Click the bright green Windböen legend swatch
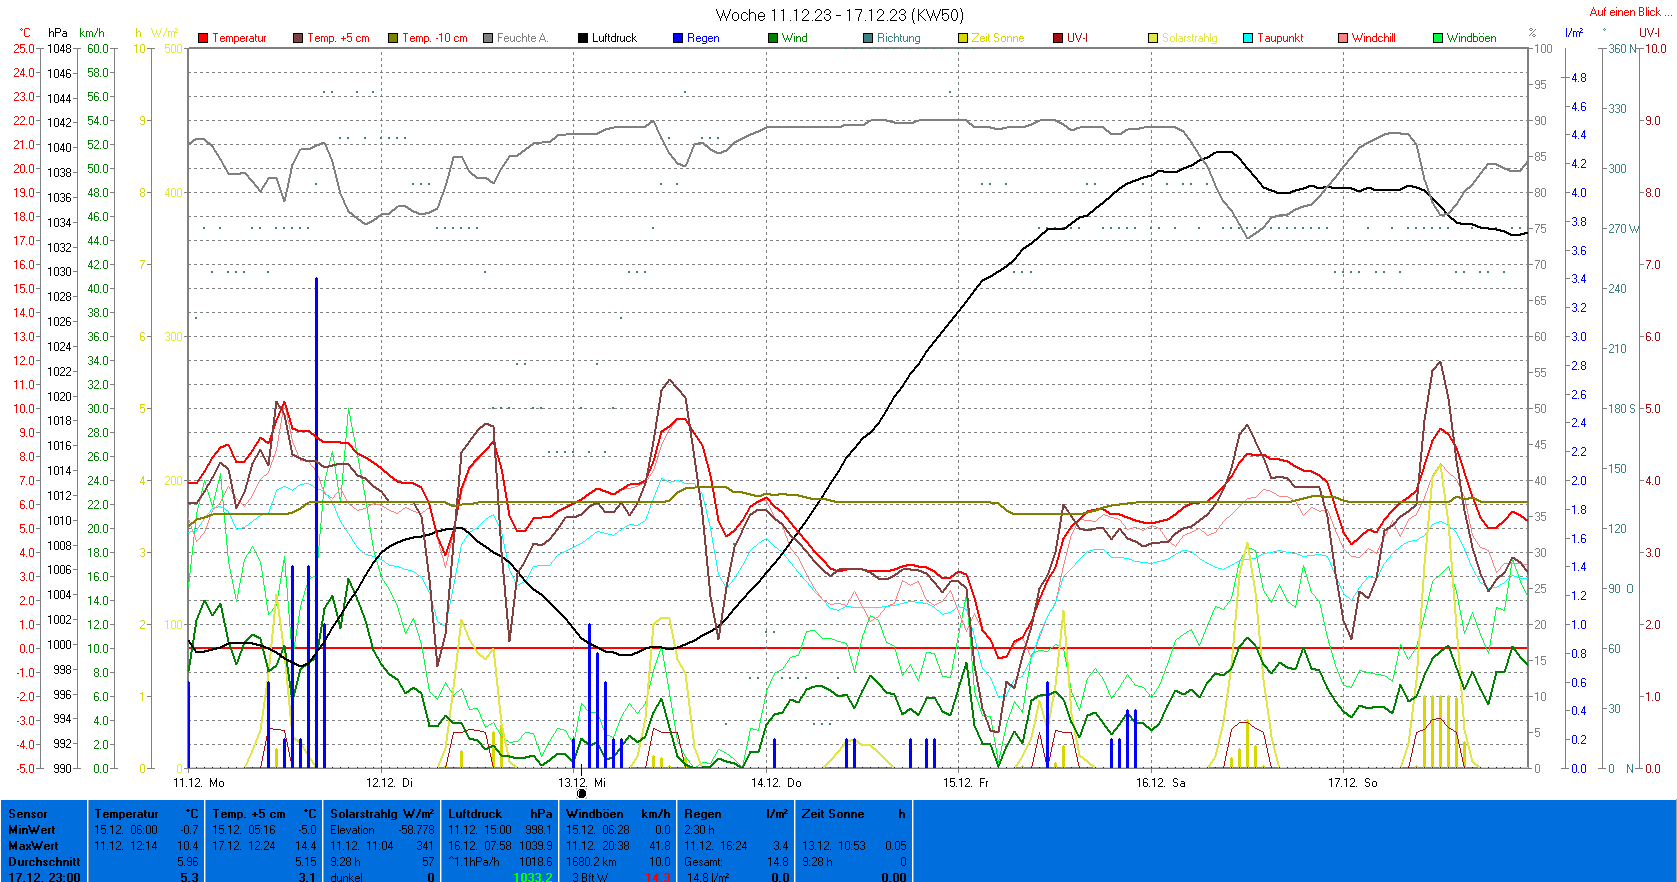This screenshot has width=1677, height=882. tap(1438, 38)
